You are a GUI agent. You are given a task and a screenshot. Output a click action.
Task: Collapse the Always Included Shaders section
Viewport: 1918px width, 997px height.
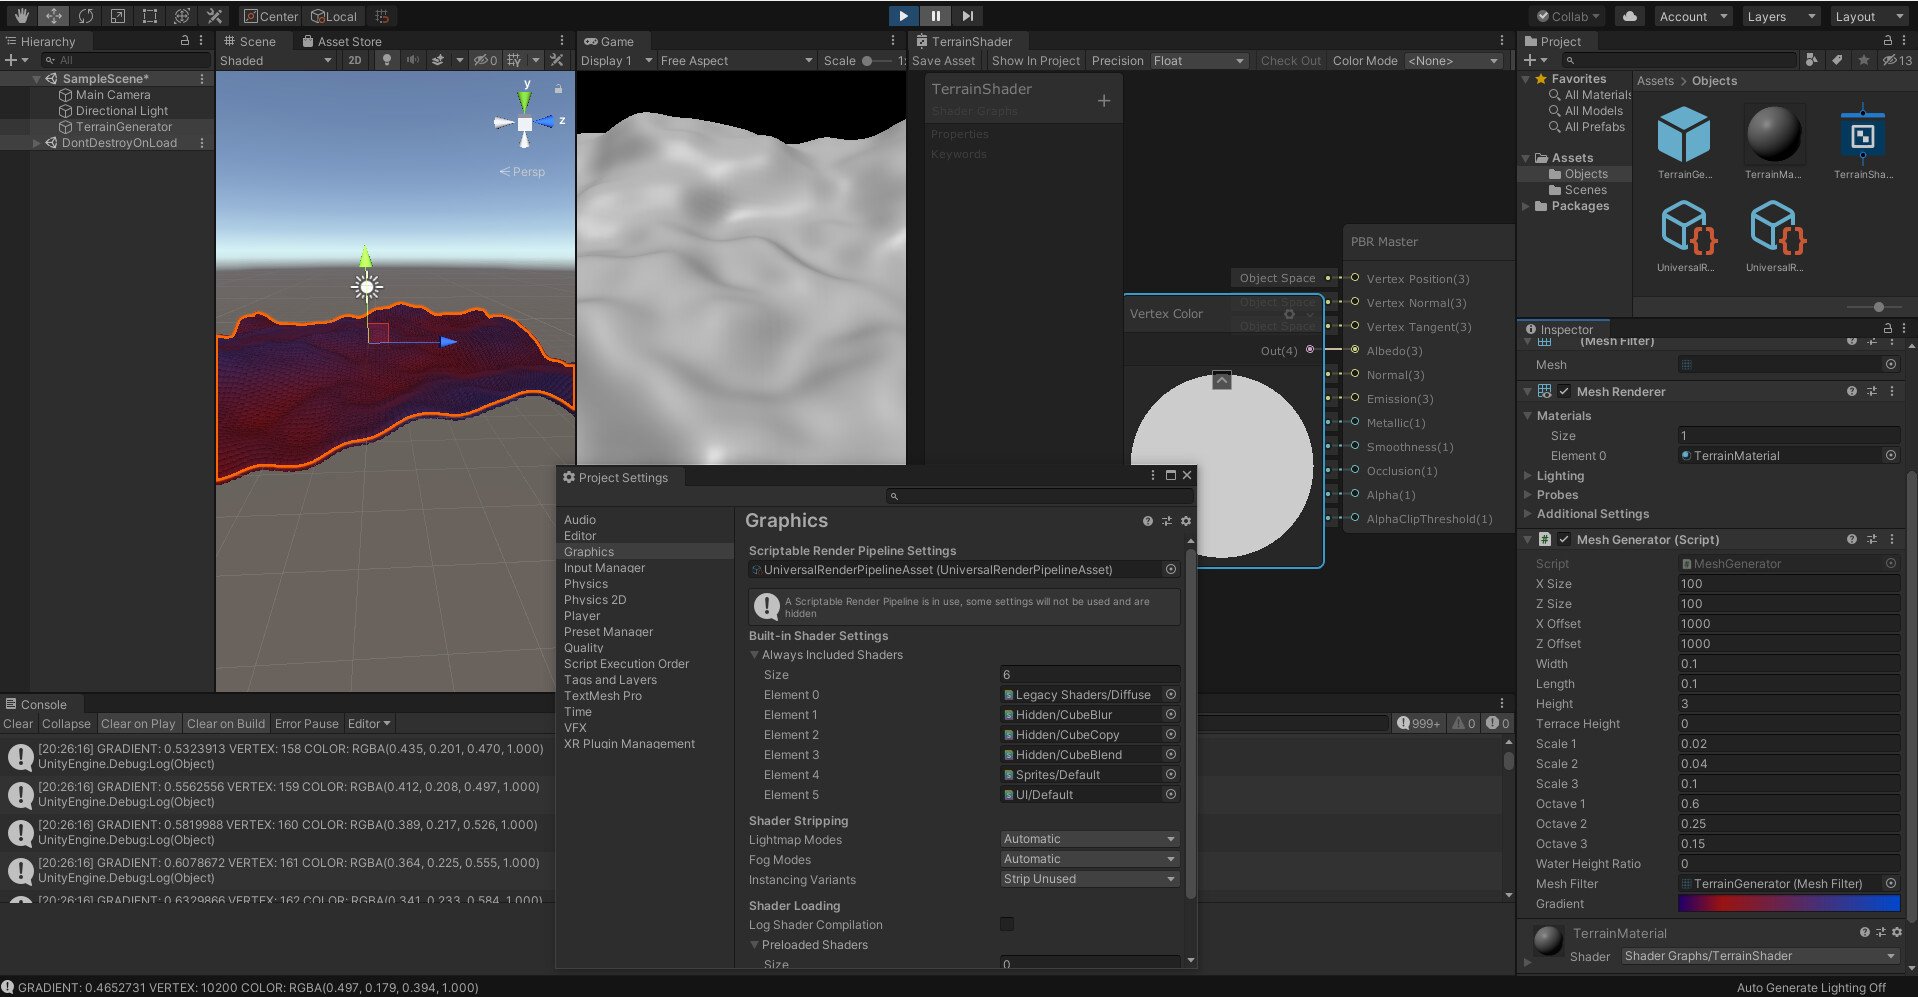tap(755, 655)
